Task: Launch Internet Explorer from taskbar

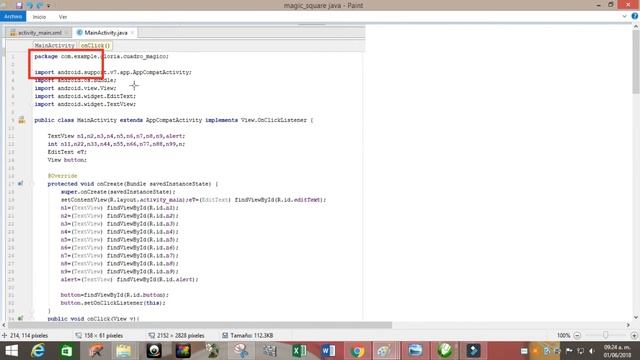Action: coord(38,351)
